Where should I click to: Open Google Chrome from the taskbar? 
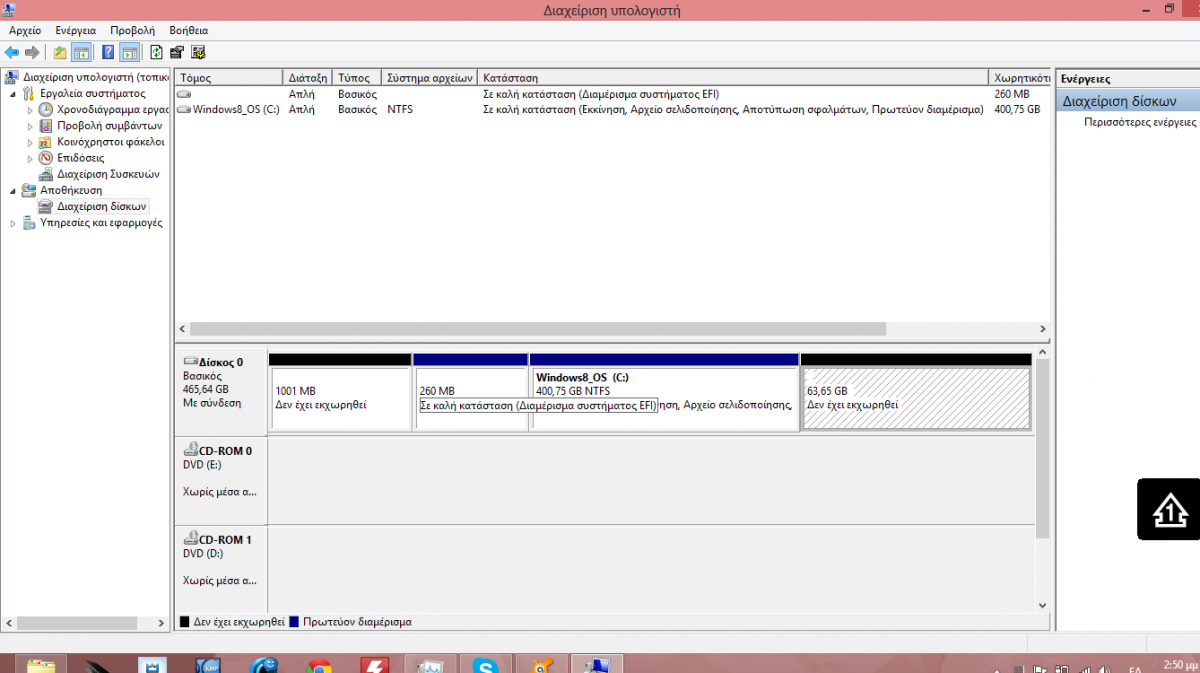(x=319, y=664)
